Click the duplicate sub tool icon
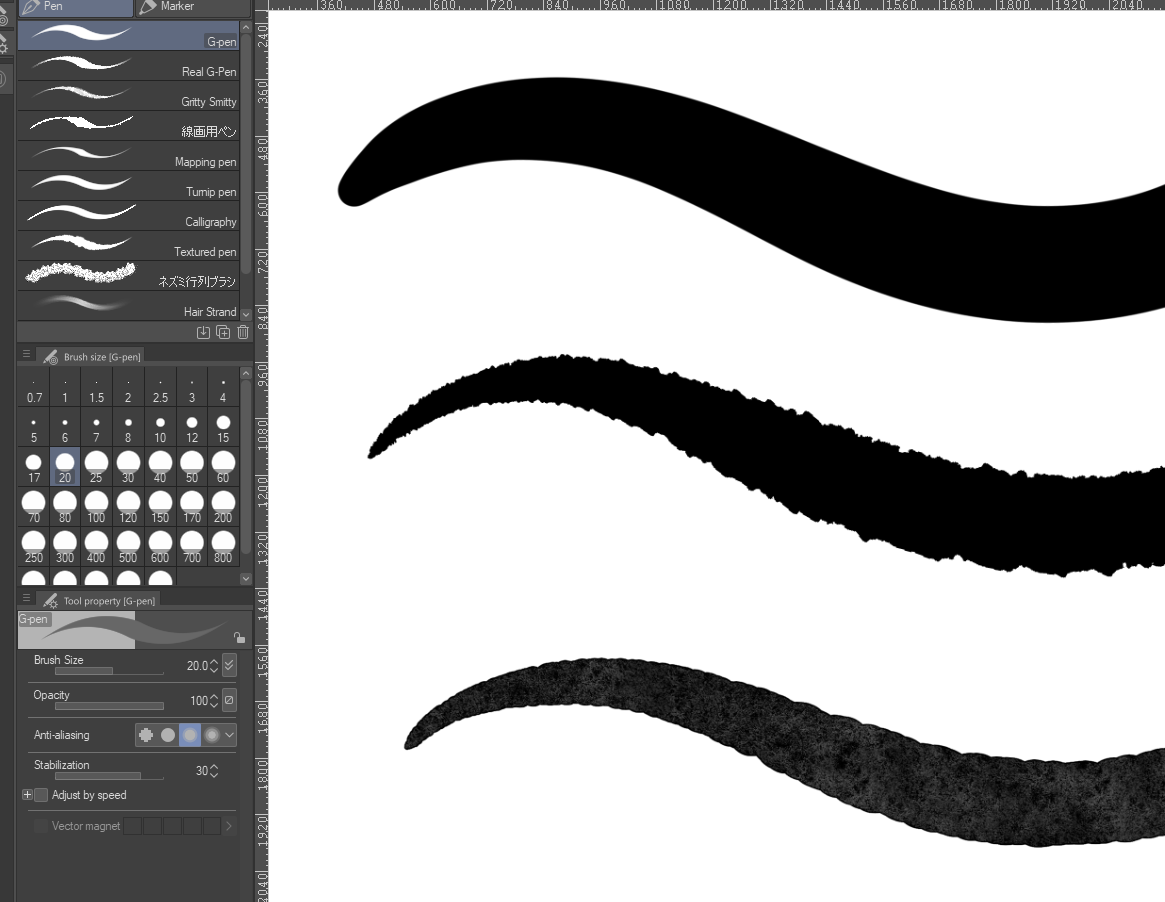1165x902 pixels. coord(223,332)
